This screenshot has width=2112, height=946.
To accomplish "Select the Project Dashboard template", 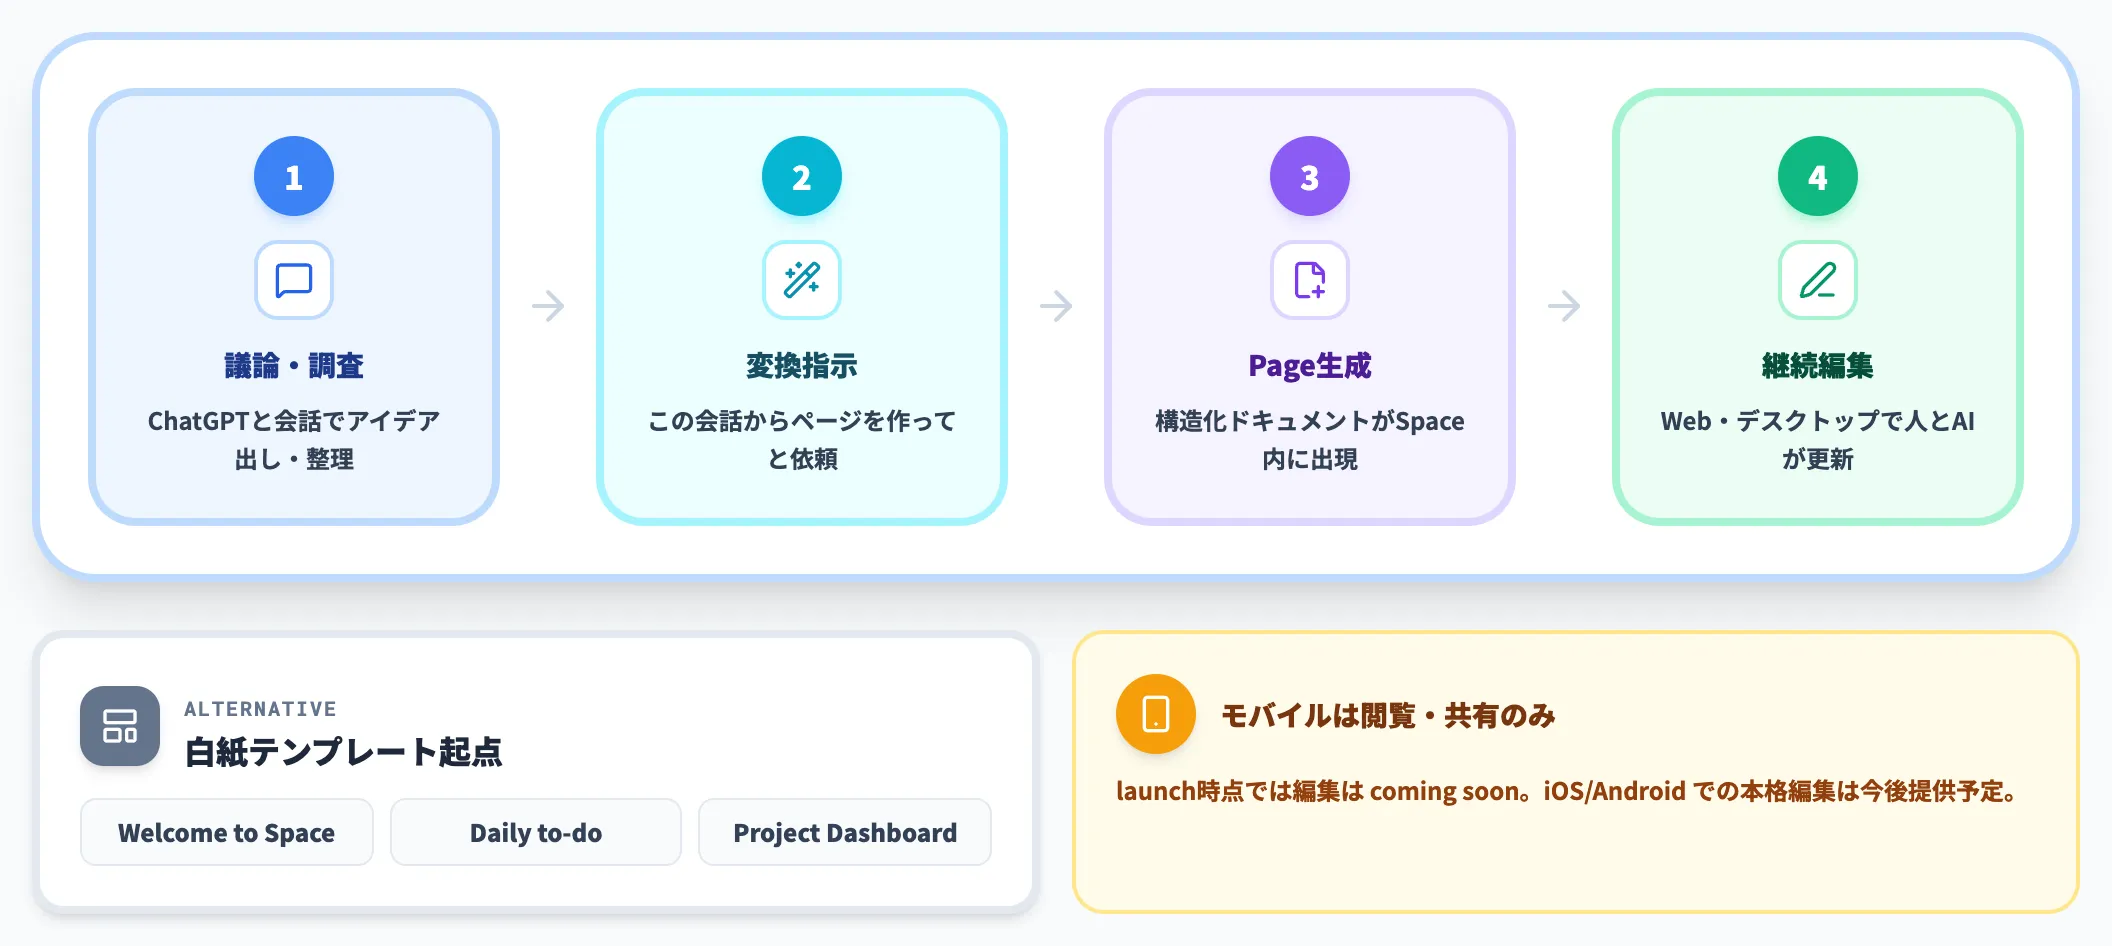I will point(845,832).
